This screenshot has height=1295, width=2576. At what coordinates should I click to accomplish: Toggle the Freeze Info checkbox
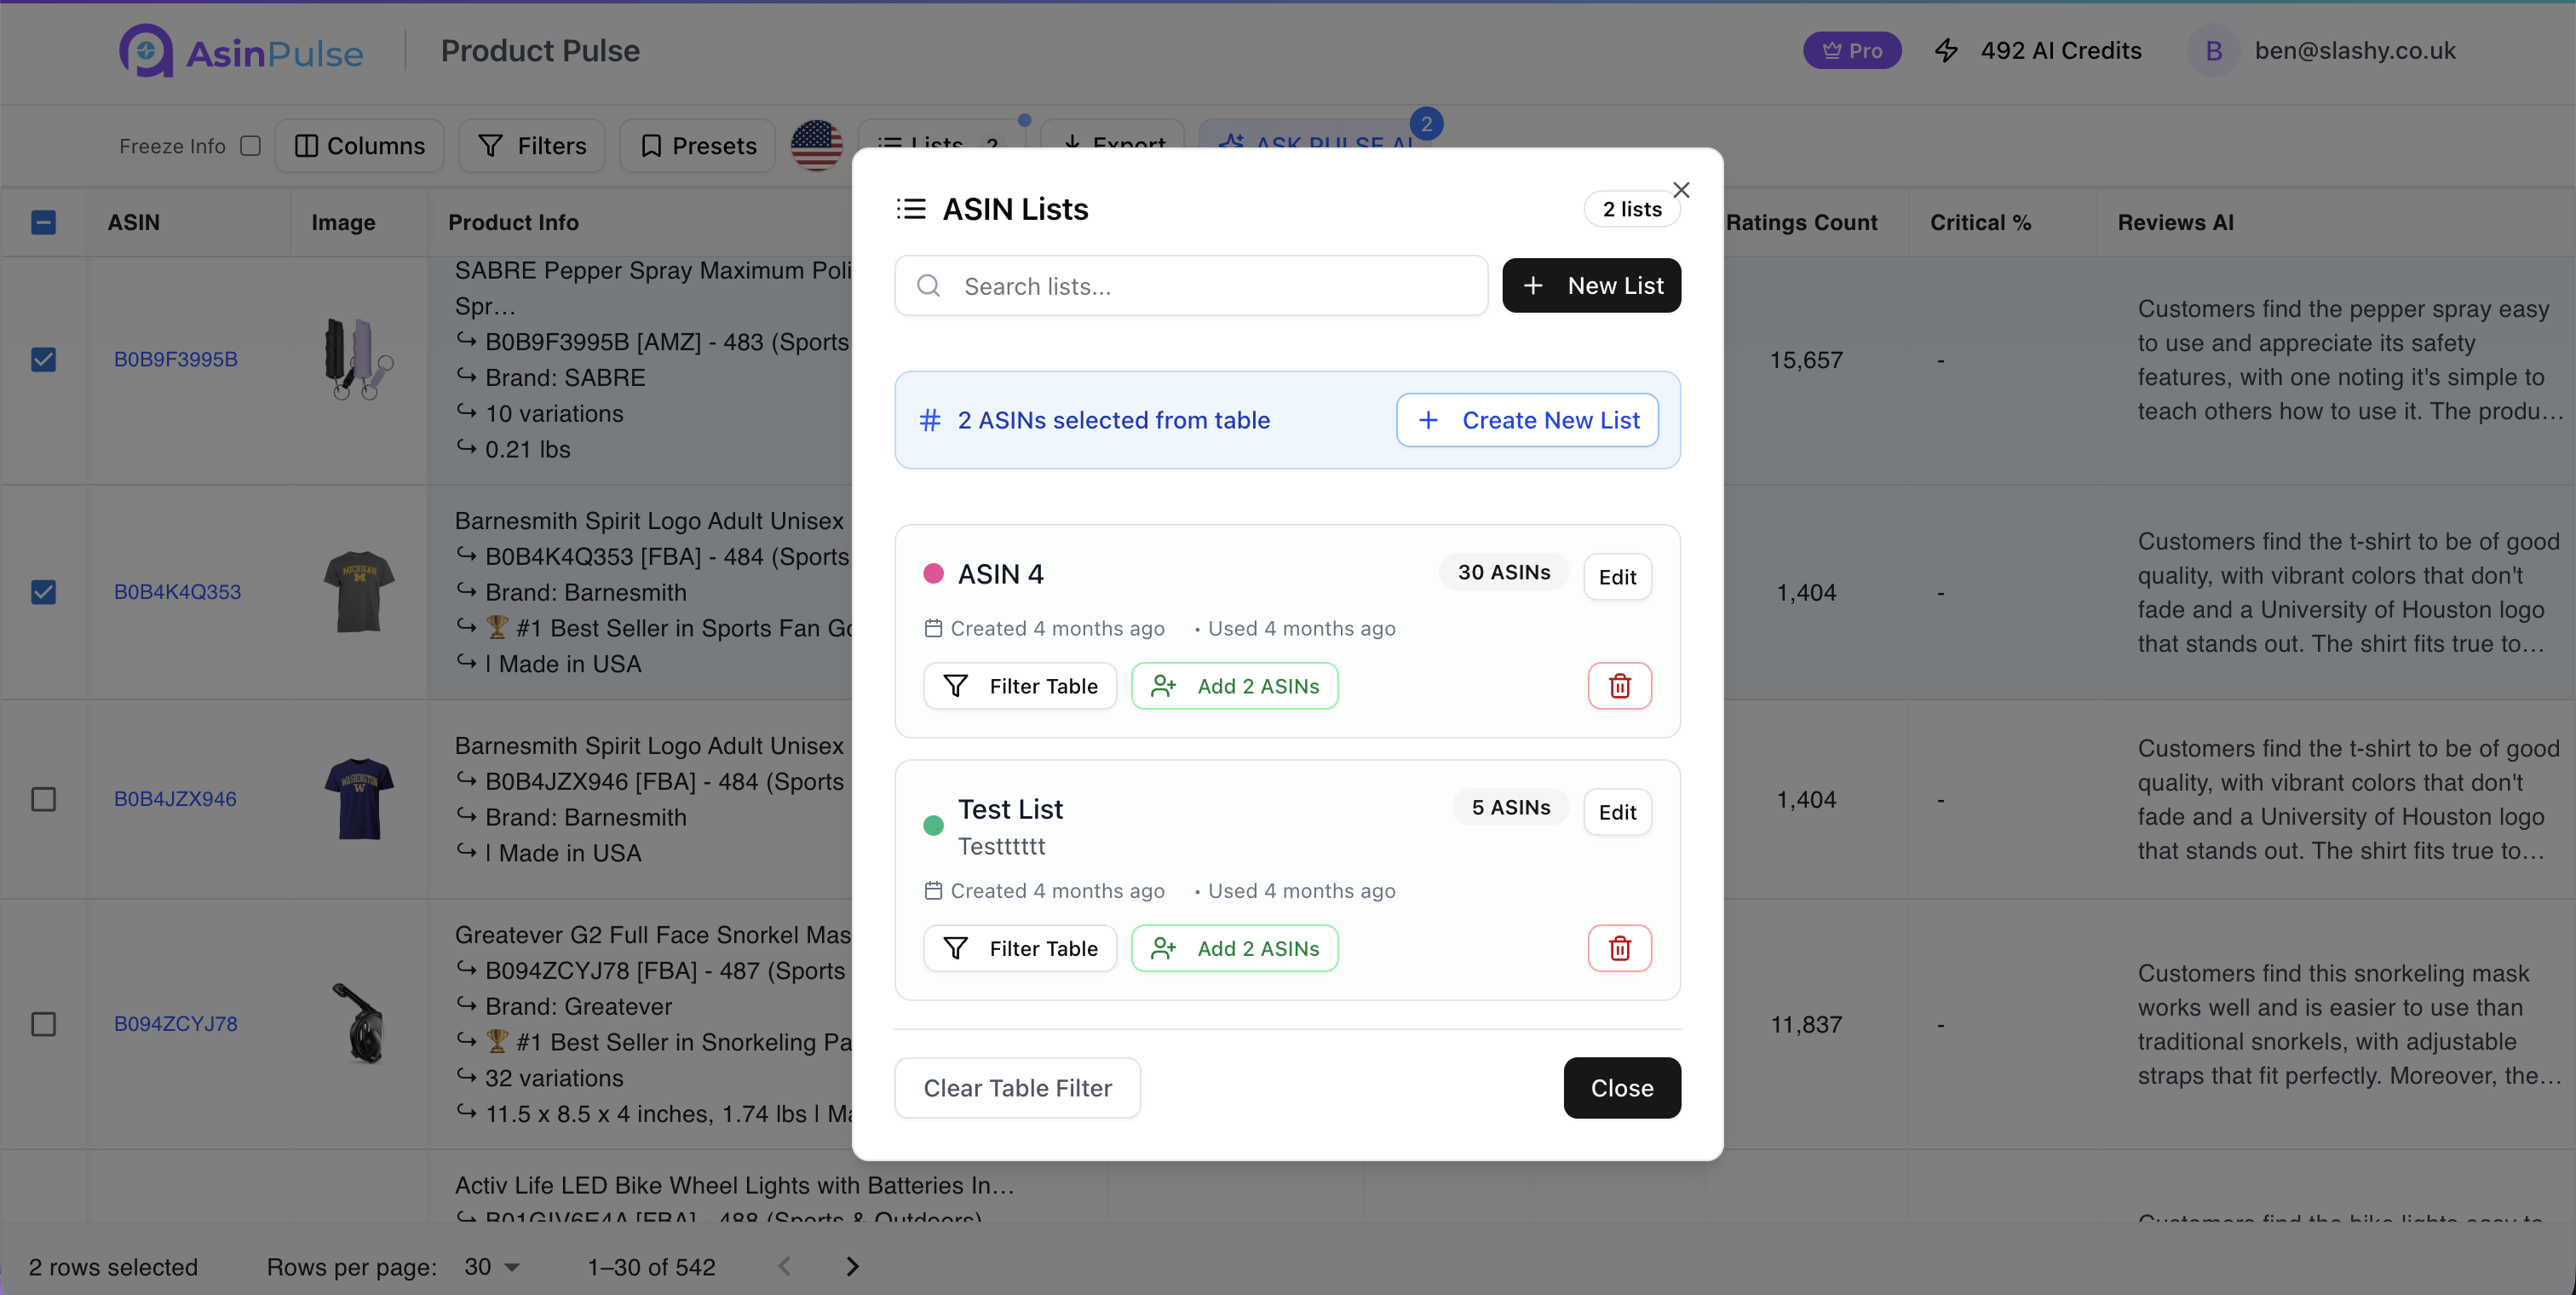tap(251, 146)
